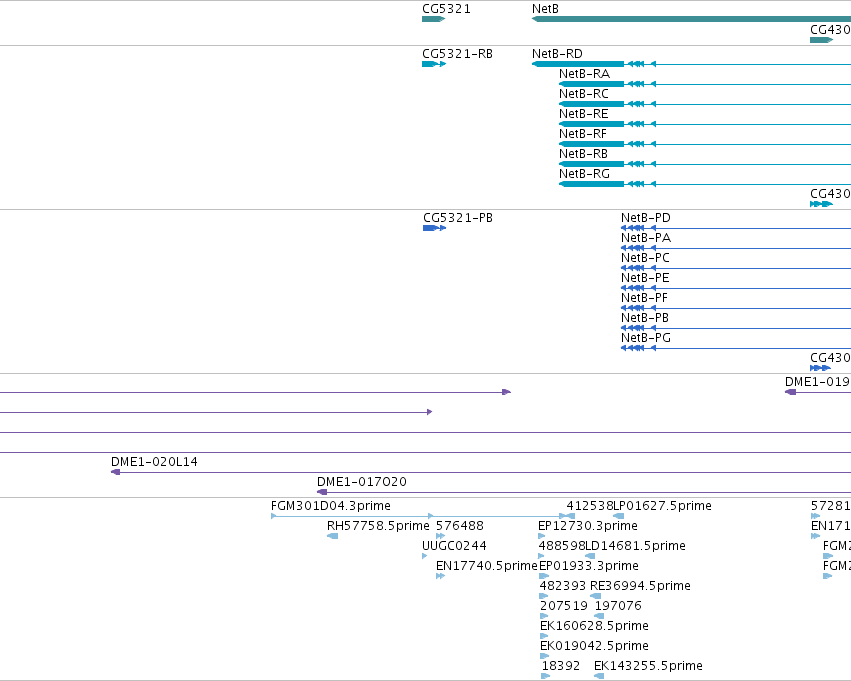Screen dimensions: 851x681
Task: Click the NetB-RB transcript label
Action: 583,154
